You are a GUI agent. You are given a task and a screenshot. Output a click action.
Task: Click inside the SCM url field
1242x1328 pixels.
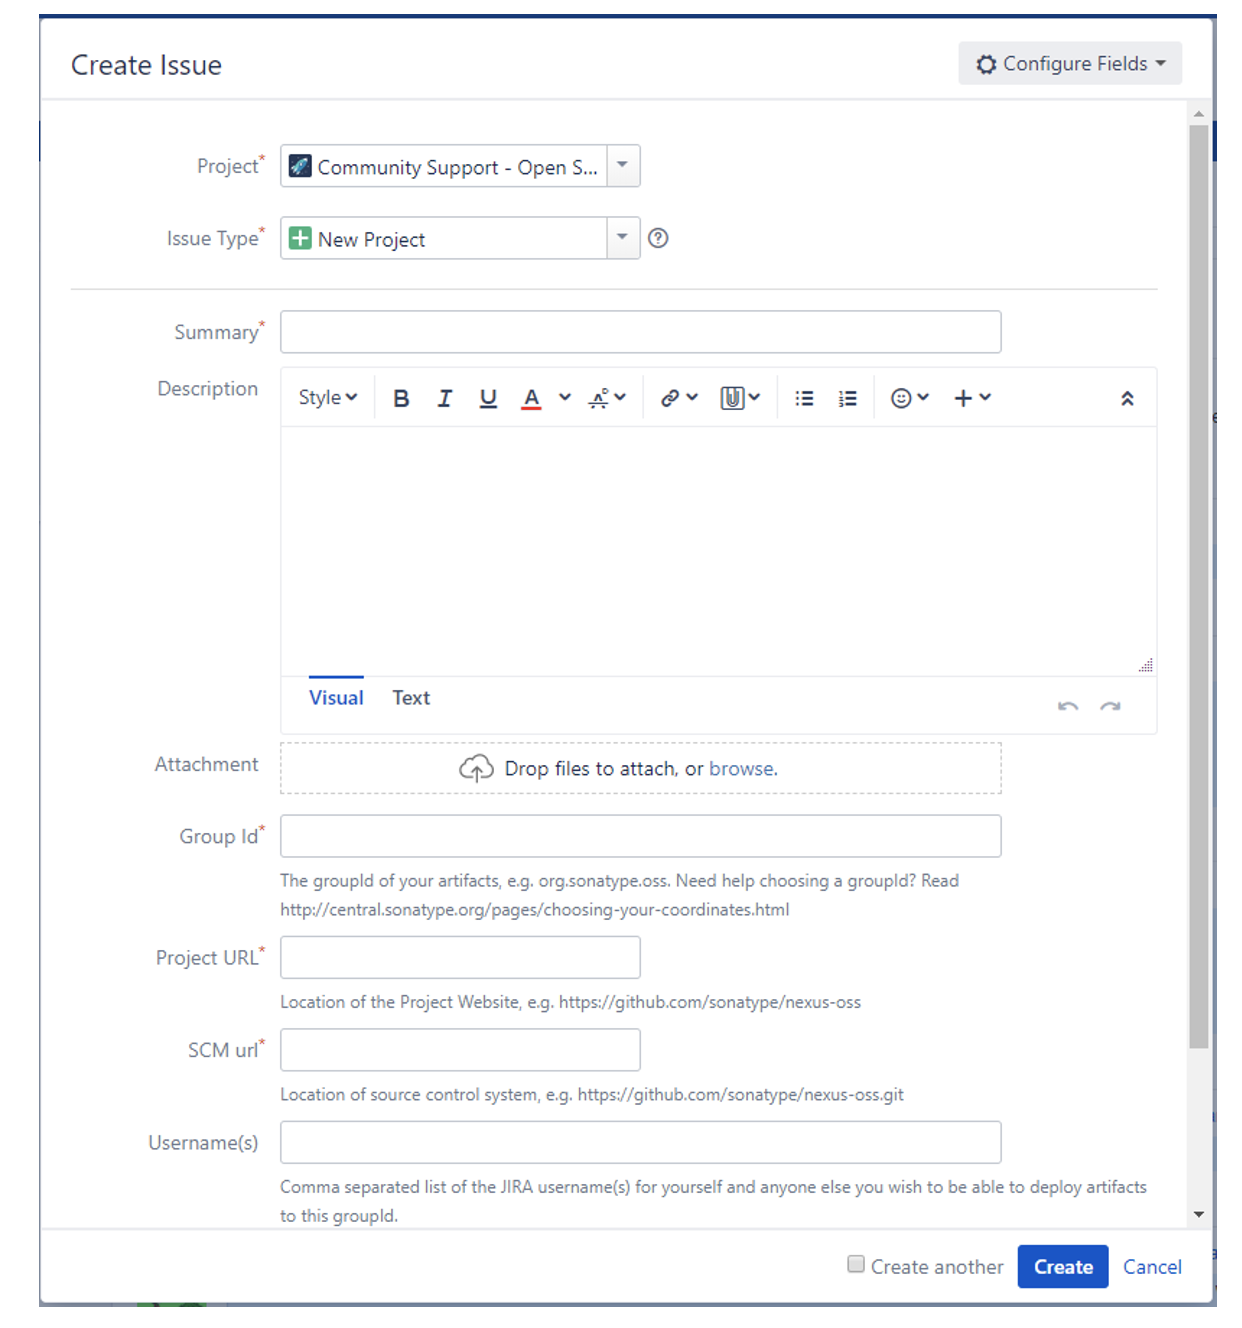(460, 1050)
